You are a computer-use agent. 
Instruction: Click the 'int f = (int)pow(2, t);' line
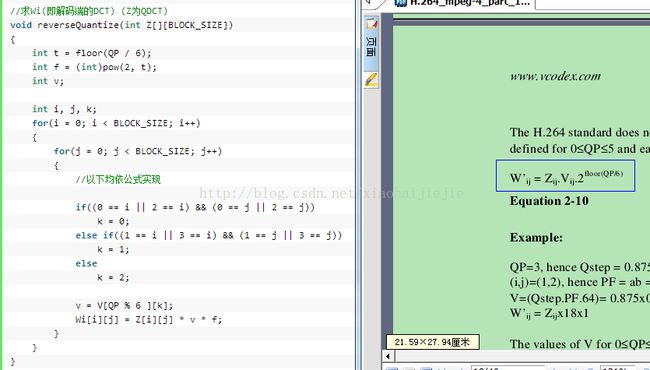(x=95, y=67)
